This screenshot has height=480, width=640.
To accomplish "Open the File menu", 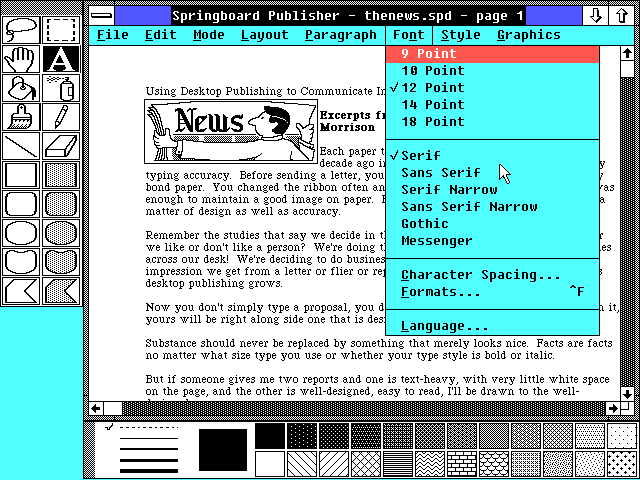I will click(x=113, y=35).
